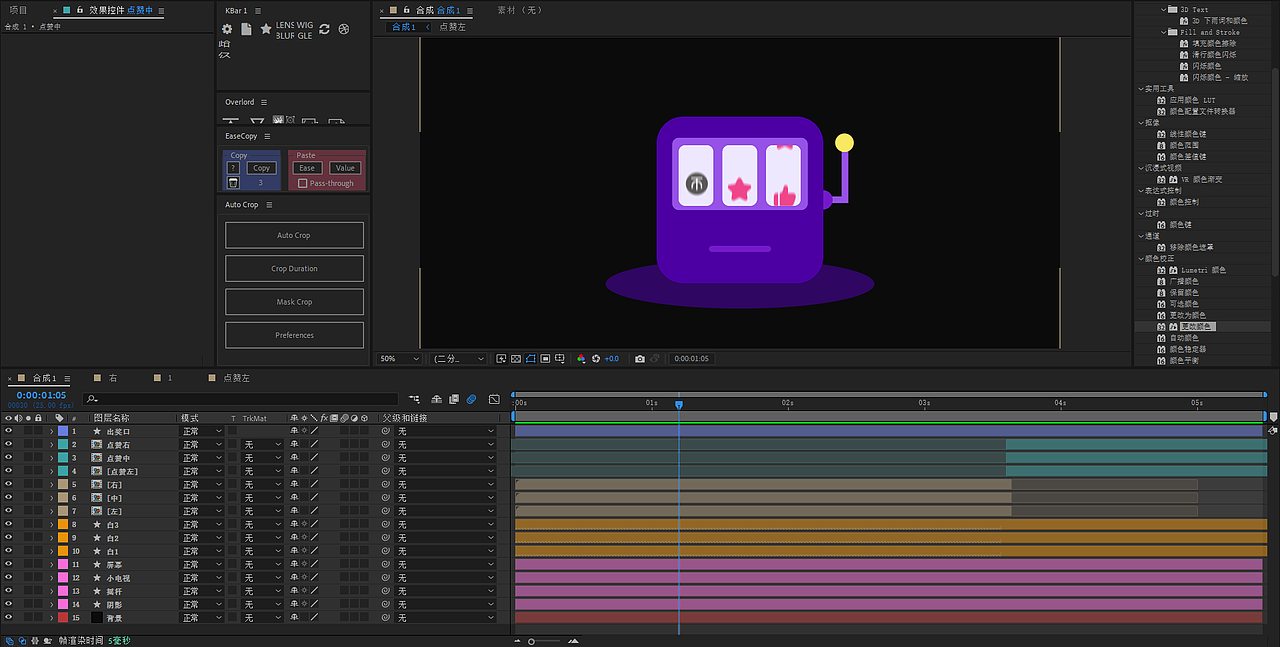Screen dimensions: 1280x647
Task: Open the 50% zoom level dropdown
Action: (400, 358)
